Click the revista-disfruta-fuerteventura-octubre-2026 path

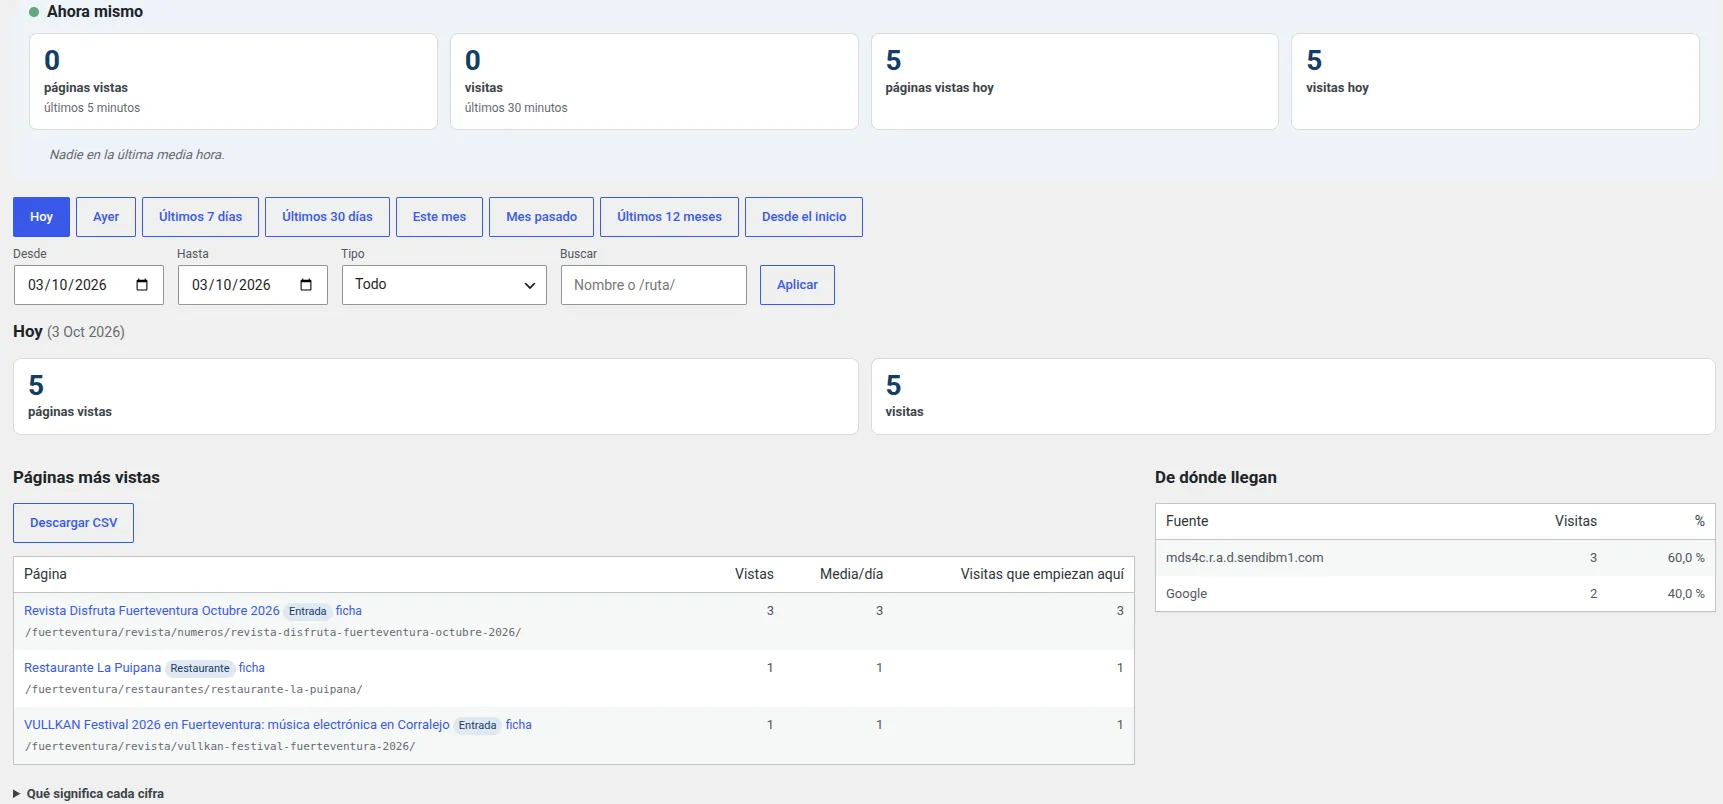pos(273,632)
